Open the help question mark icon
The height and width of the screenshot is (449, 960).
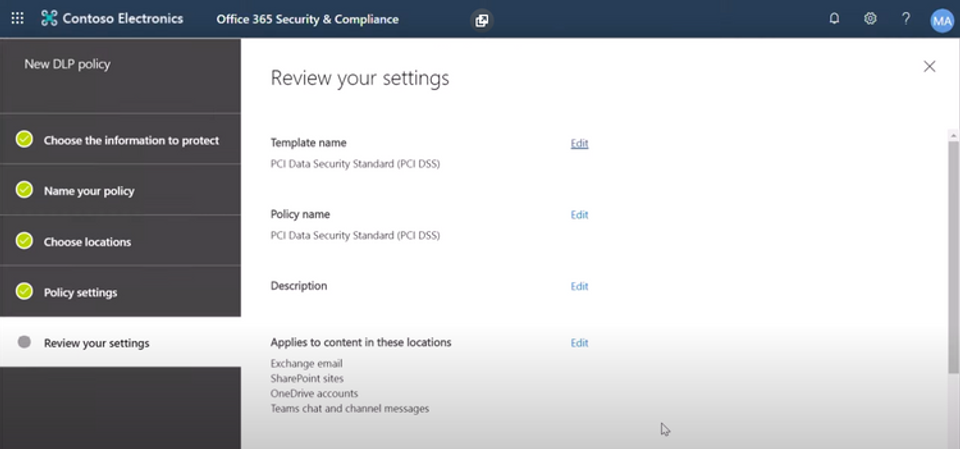coord(906,18)
